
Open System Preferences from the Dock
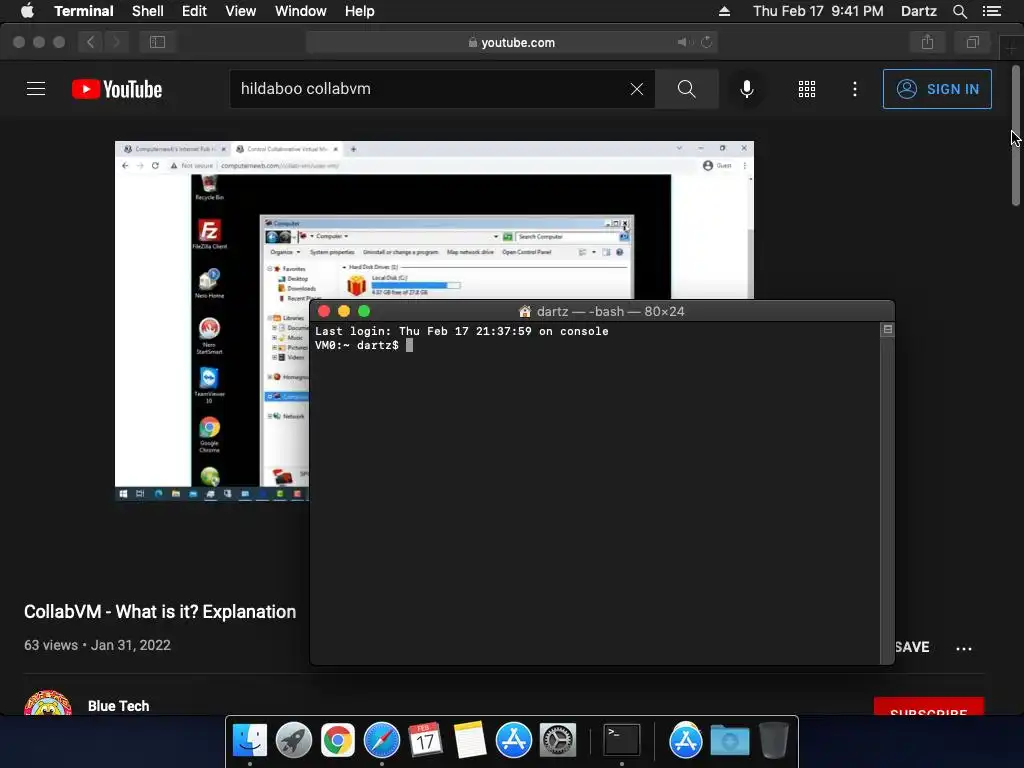pyautogui.click(x=557, y=741)
